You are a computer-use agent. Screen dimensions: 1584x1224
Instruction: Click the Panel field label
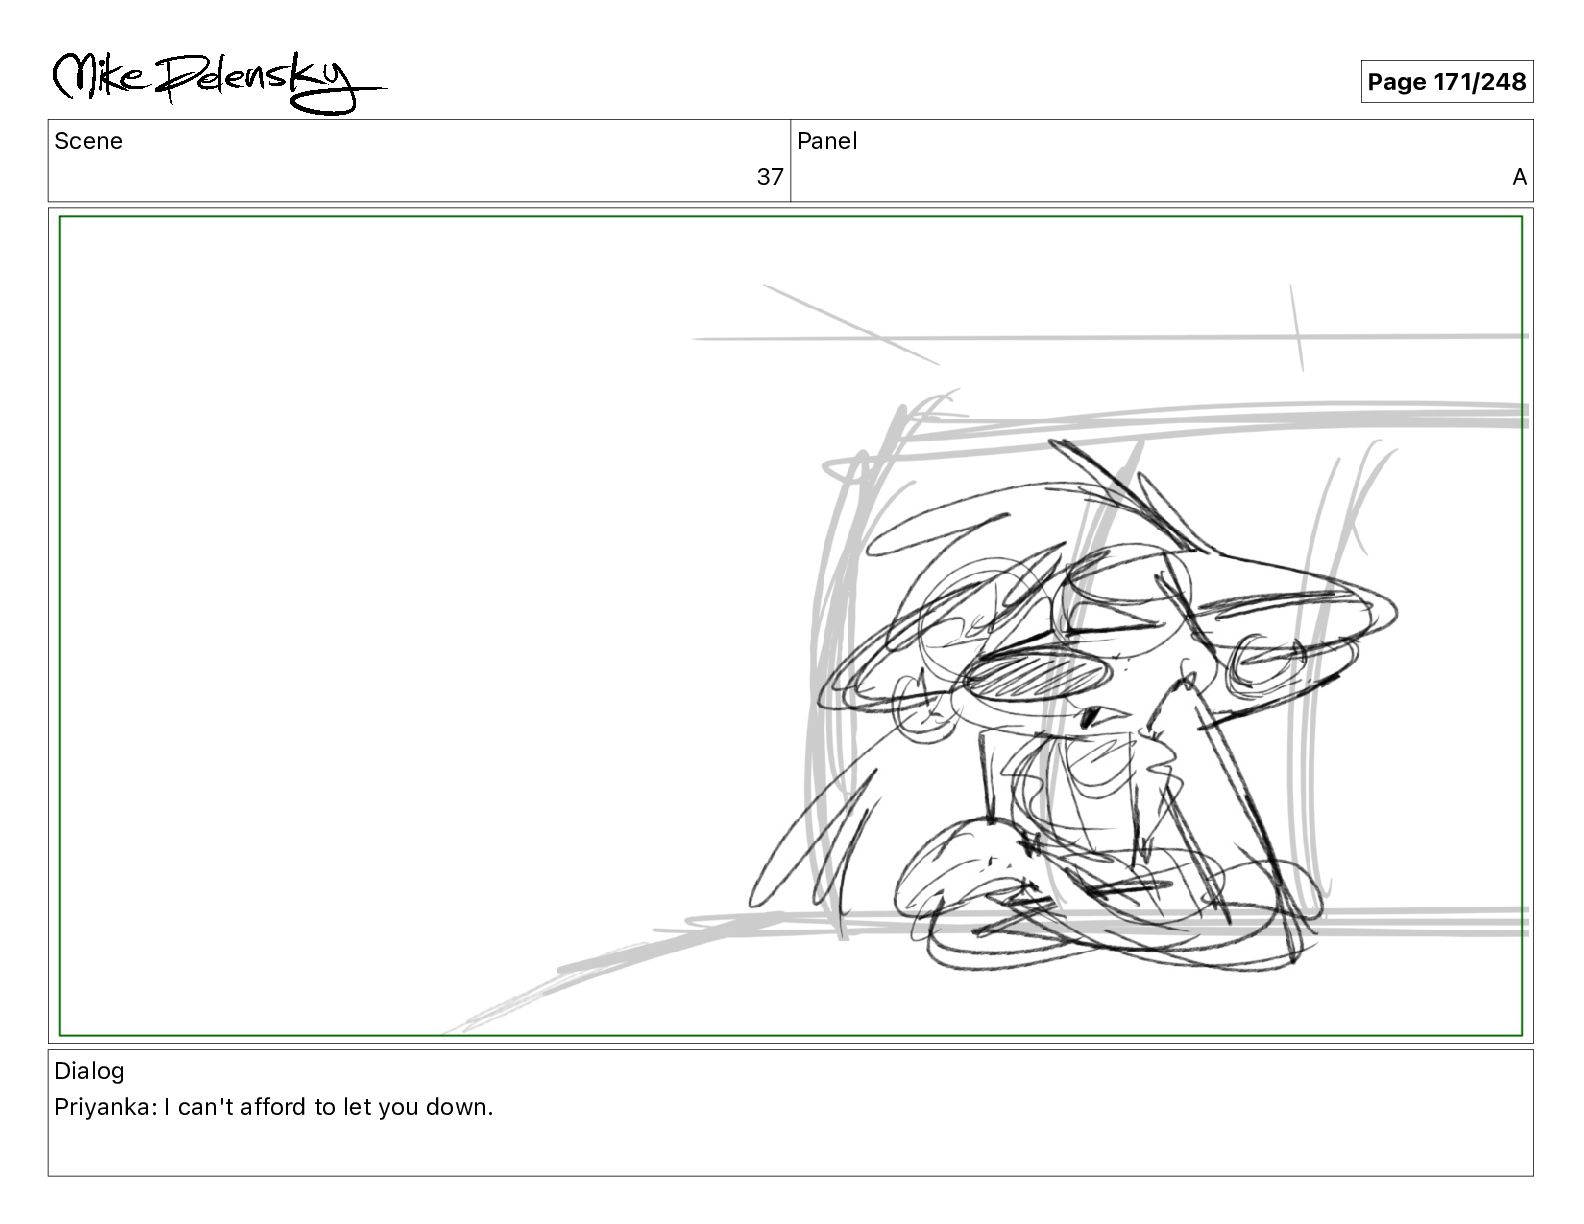point(827,141)
